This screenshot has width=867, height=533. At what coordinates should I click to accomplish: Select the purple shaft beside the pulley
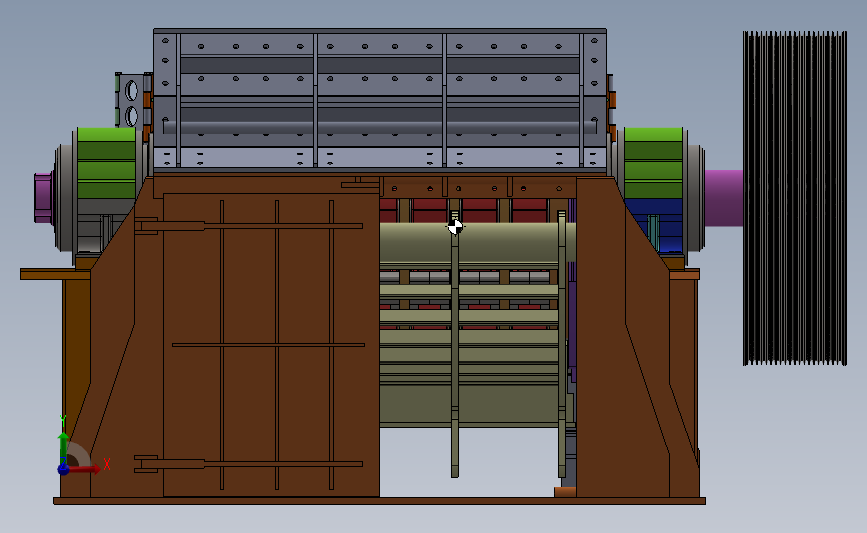[x=724, y=198]
